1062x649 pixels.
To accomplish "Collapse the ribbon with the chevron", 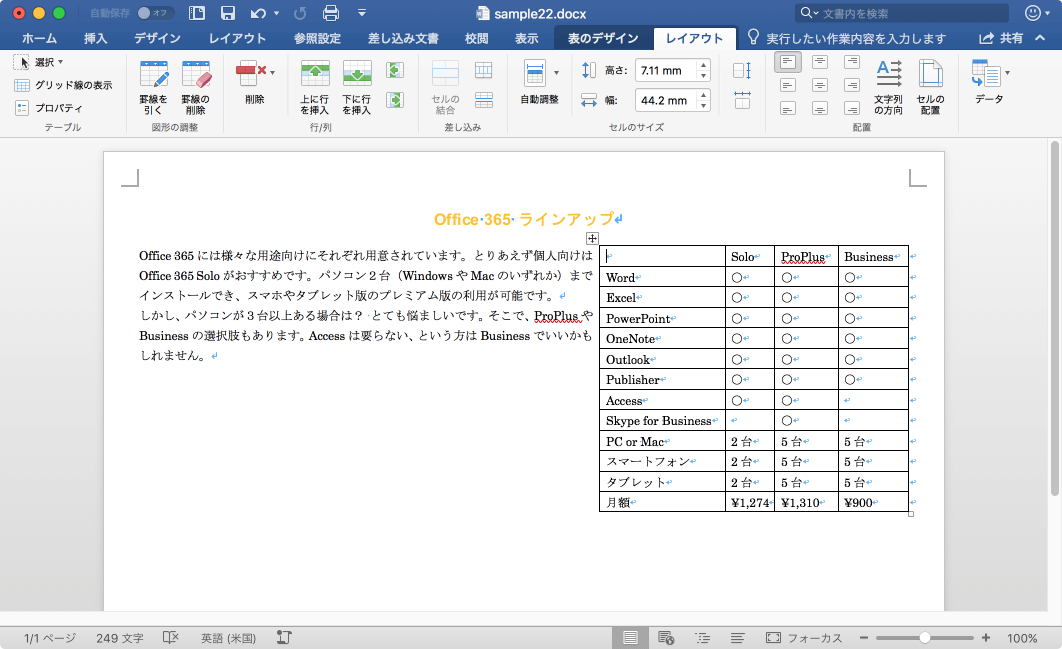I will tap(1040, 38).
